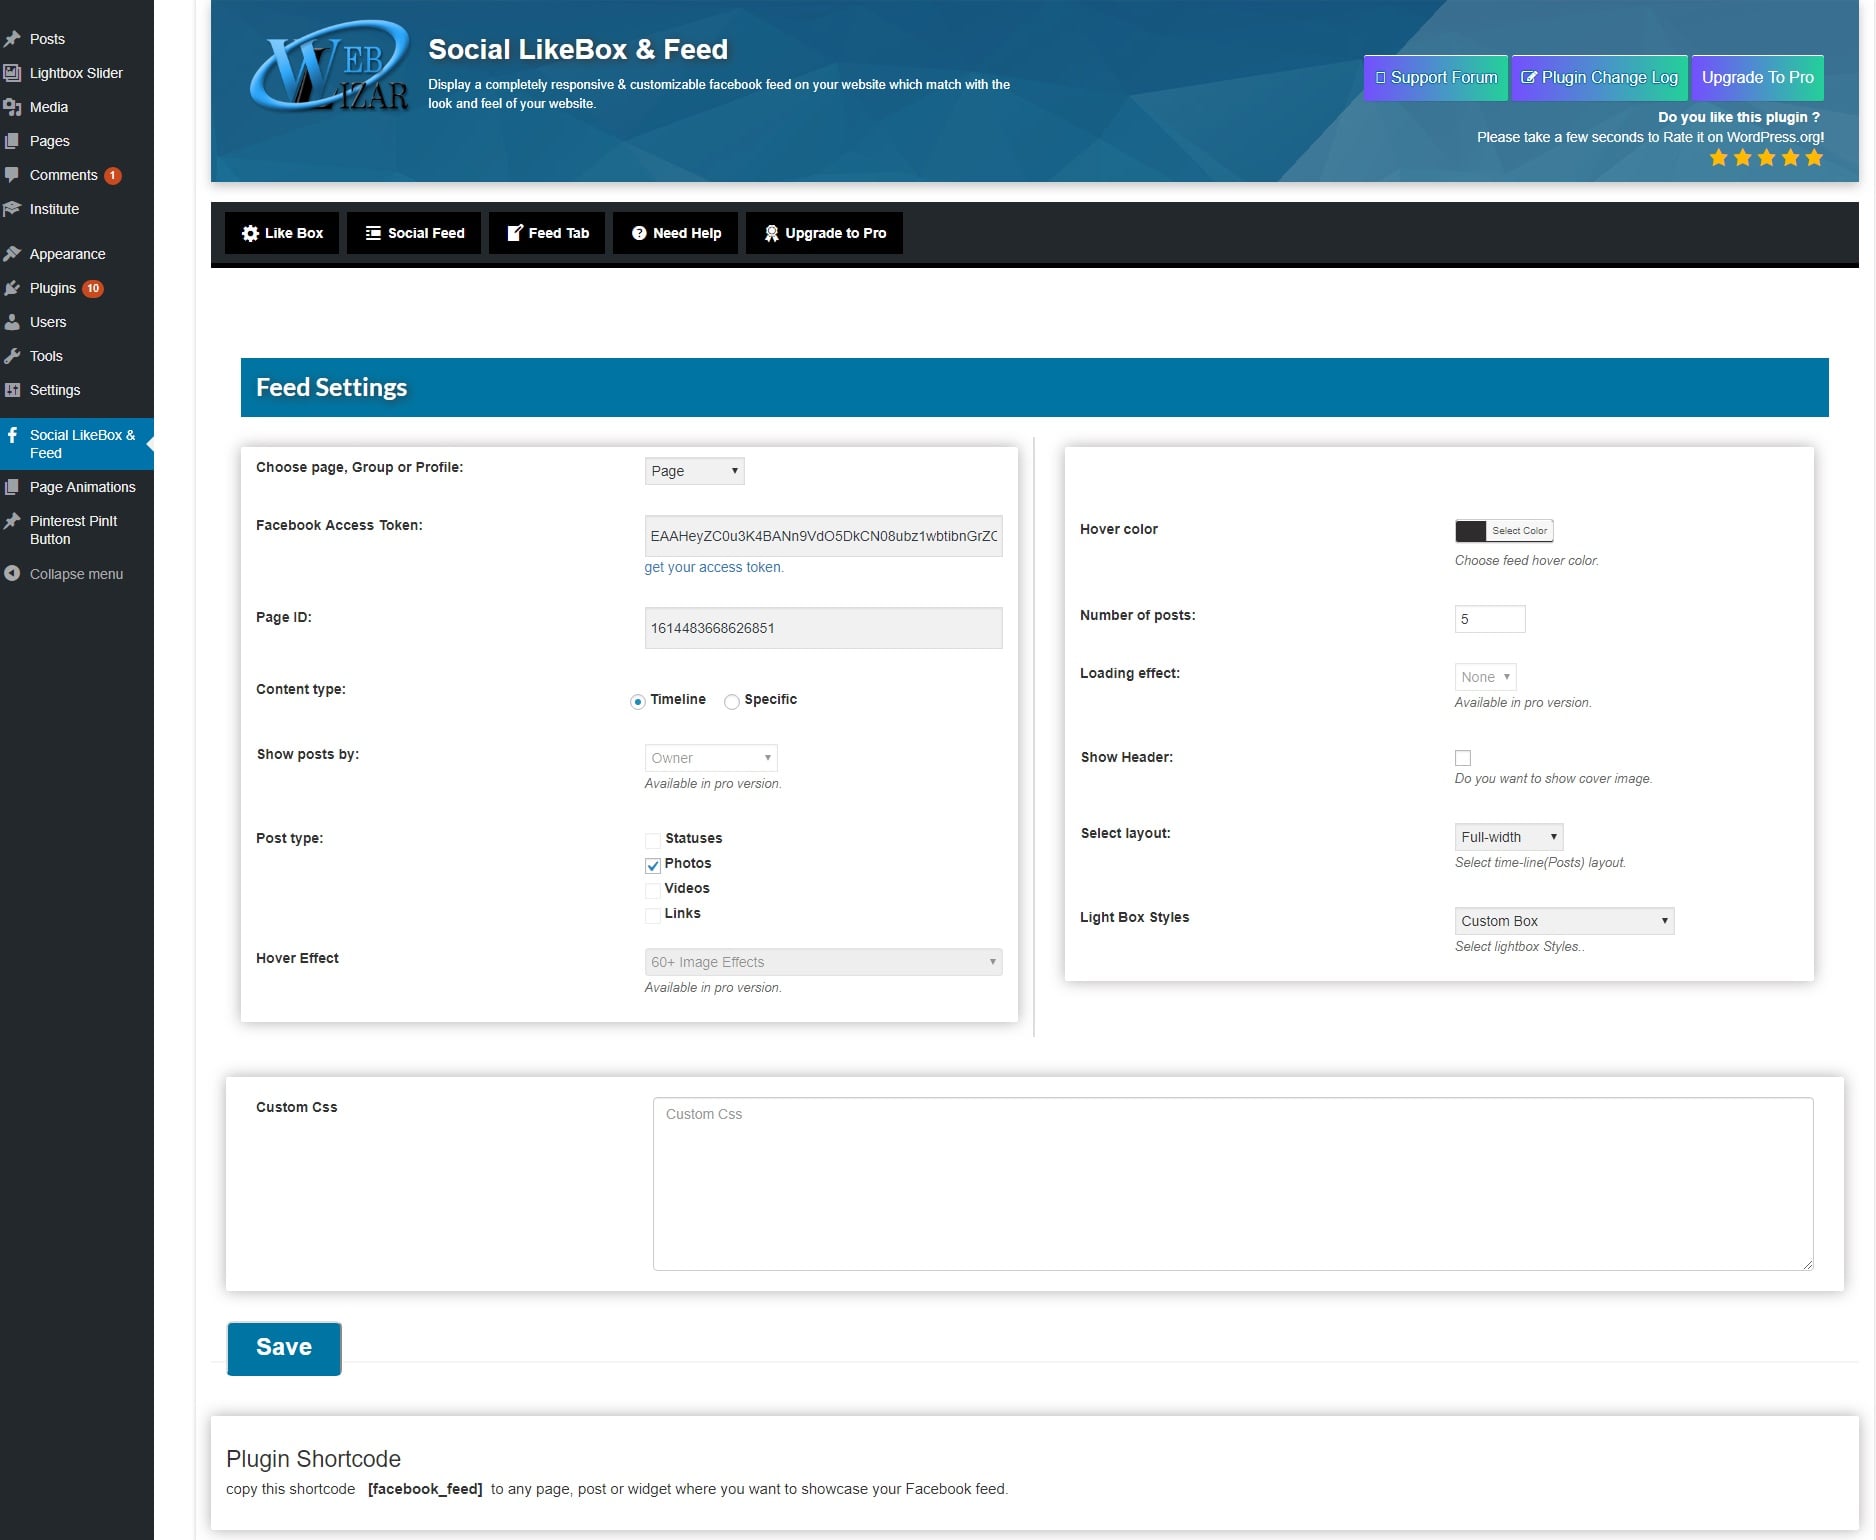This screenshot has width=1876, height=1540.
Task: Click the Institute graduation cap icon
Action: click(12, 209)
